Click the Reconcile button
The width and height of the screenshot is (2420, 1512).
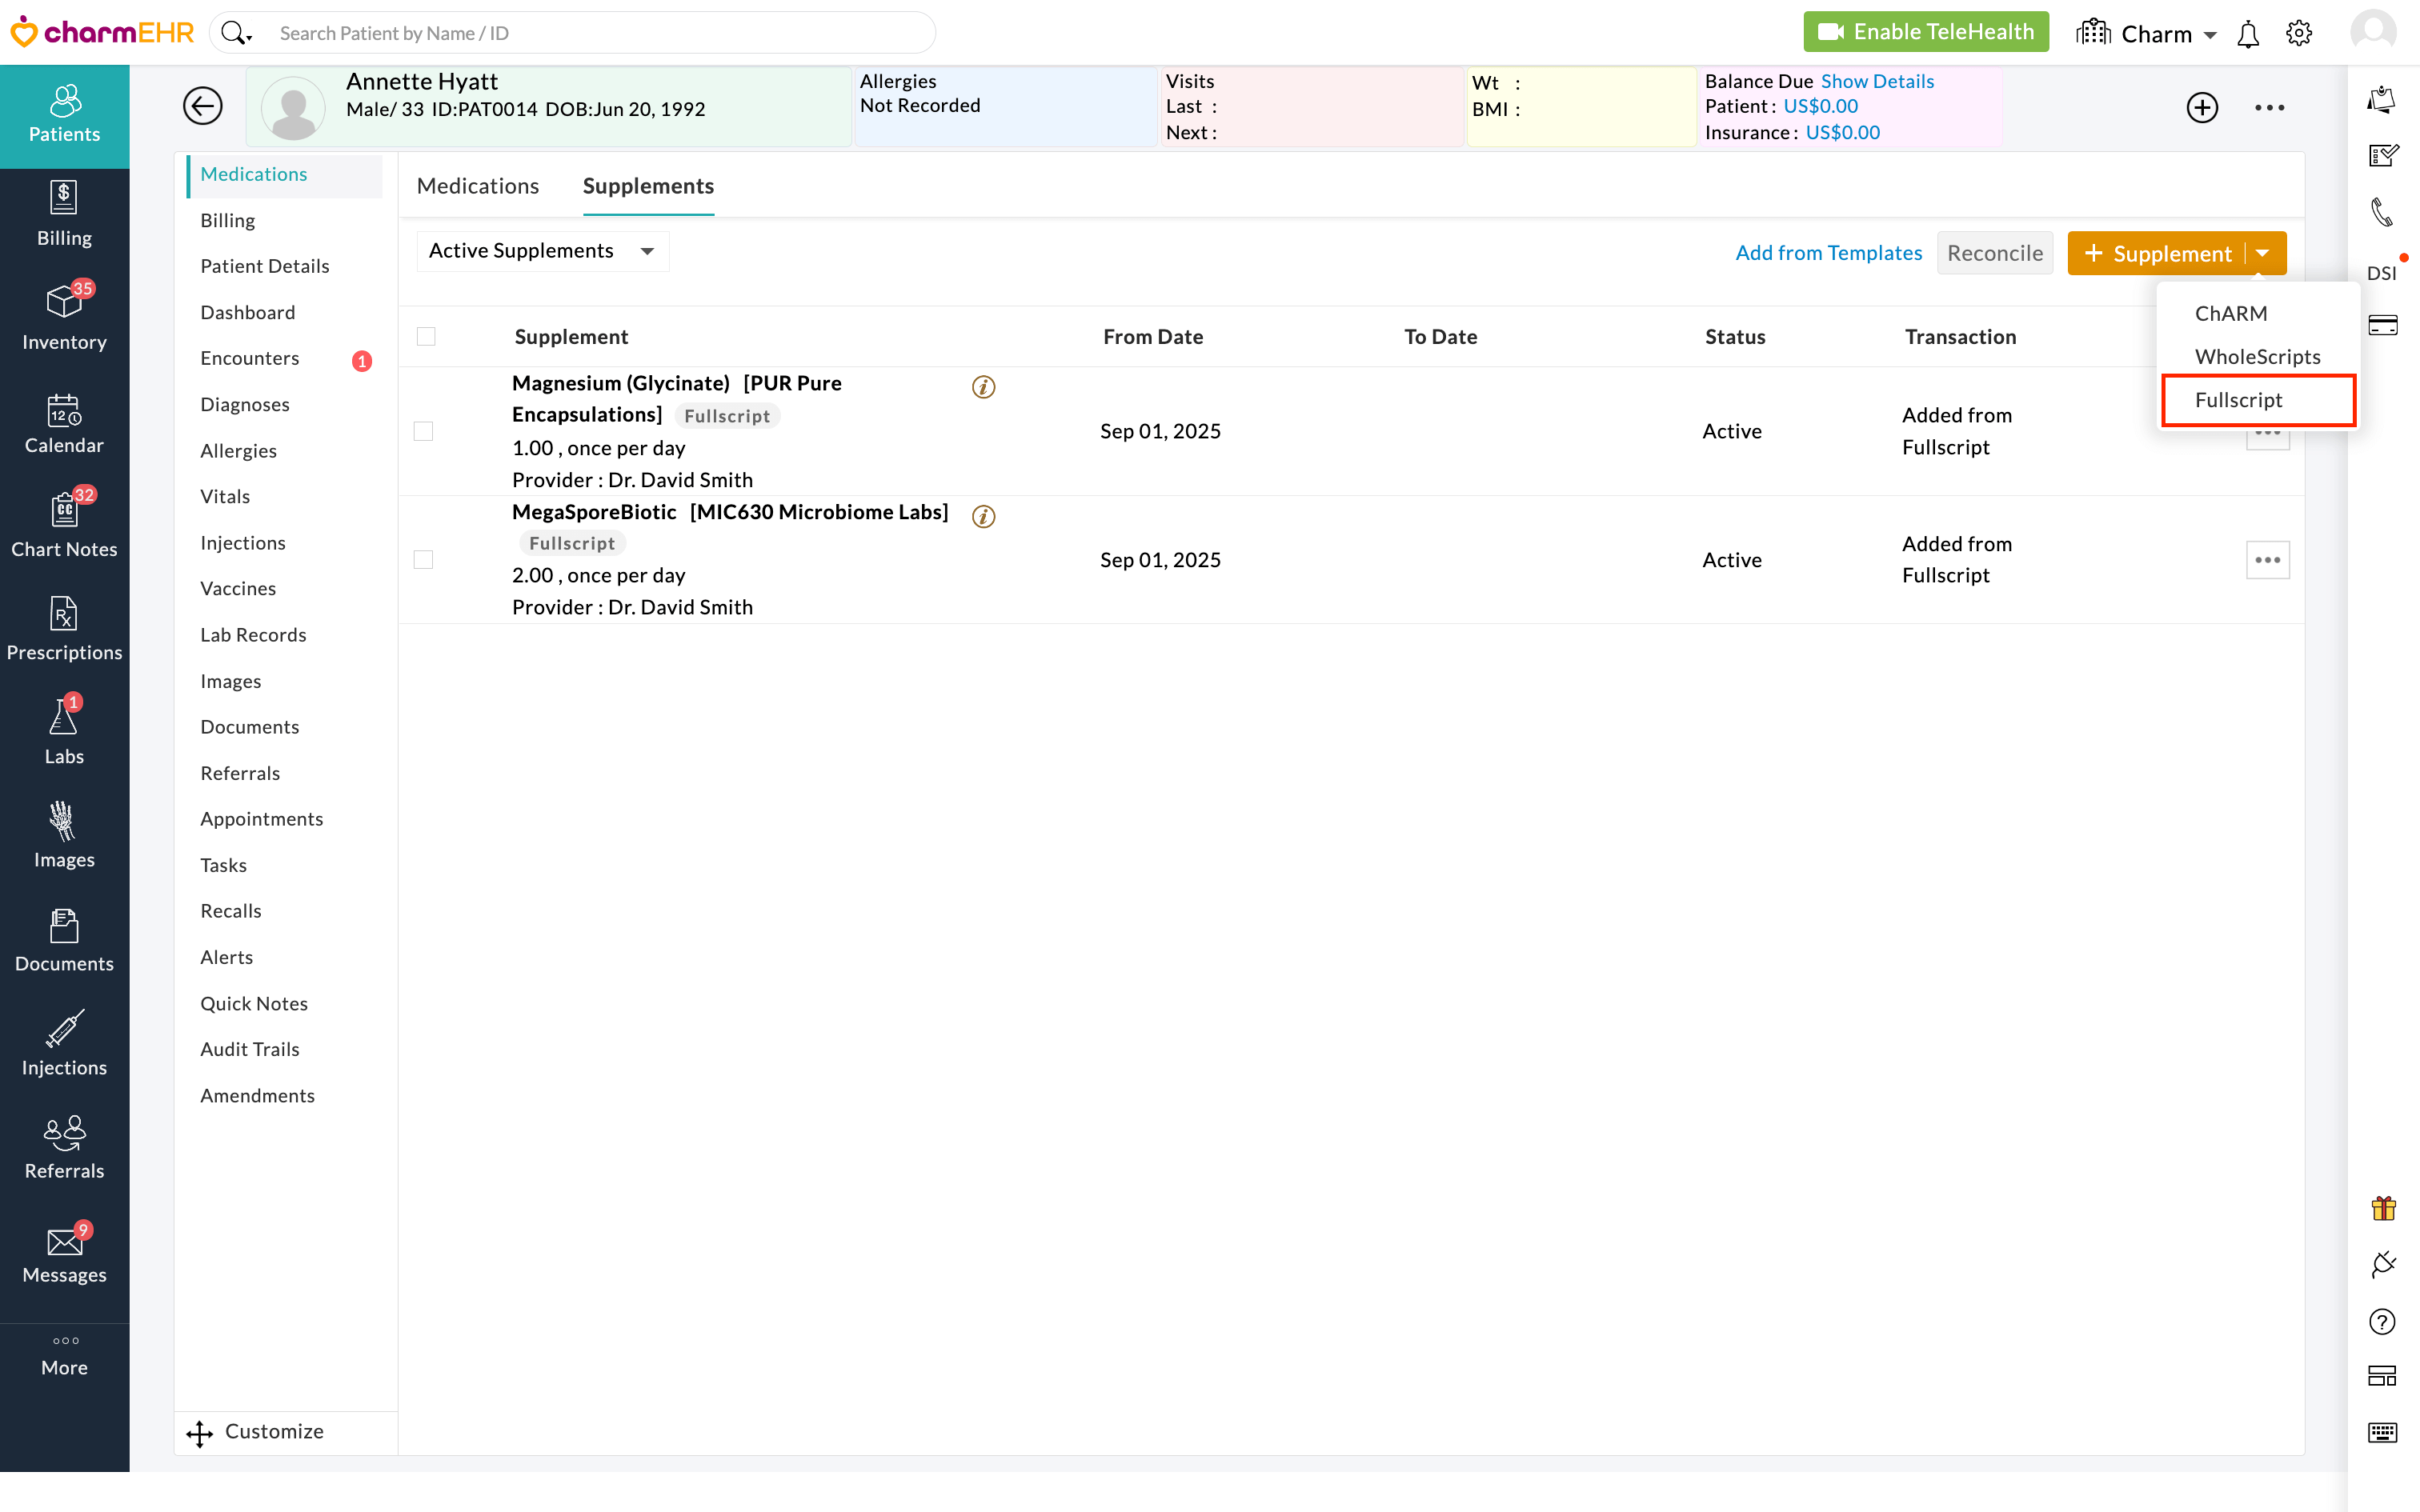(x=1994, y=253)
